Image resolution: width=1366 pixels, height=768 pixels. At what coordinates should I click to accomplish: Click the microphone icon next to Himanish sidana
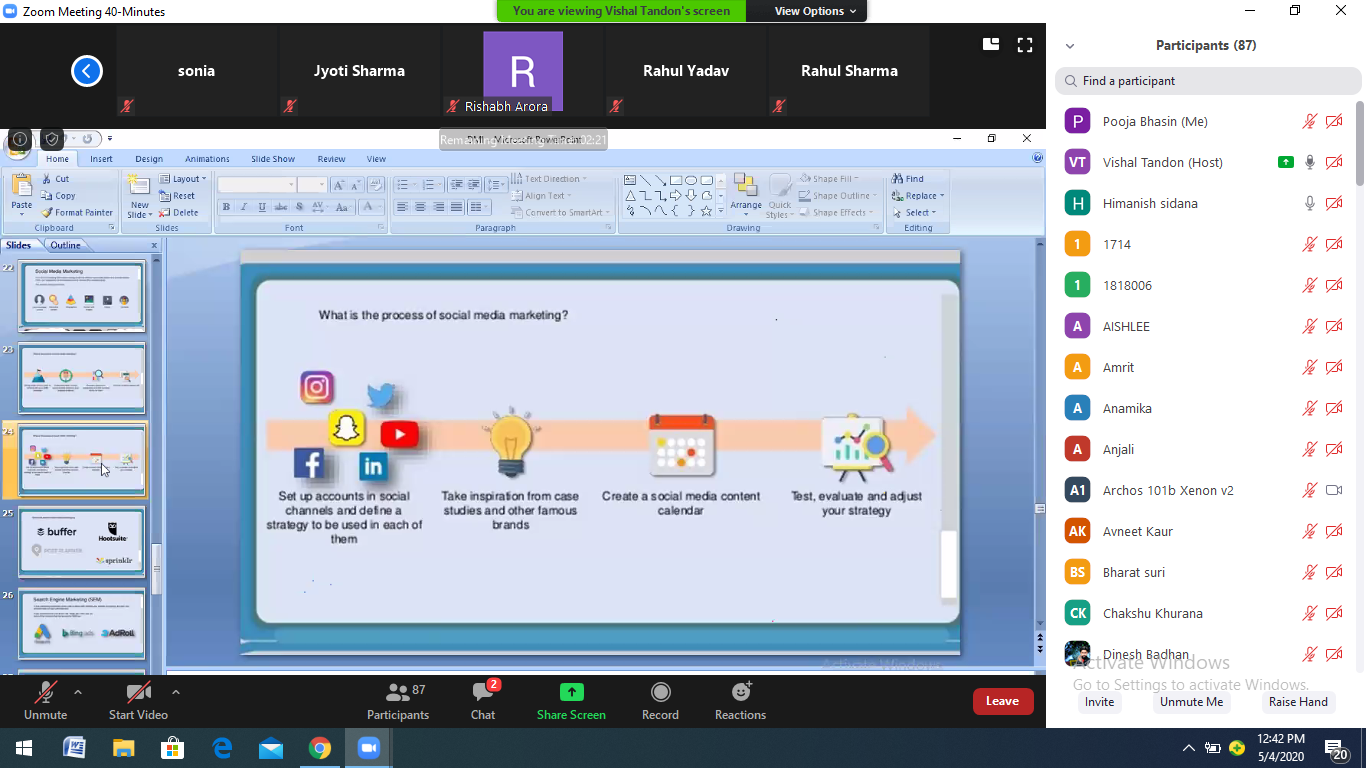click(x=1309, y=203)
